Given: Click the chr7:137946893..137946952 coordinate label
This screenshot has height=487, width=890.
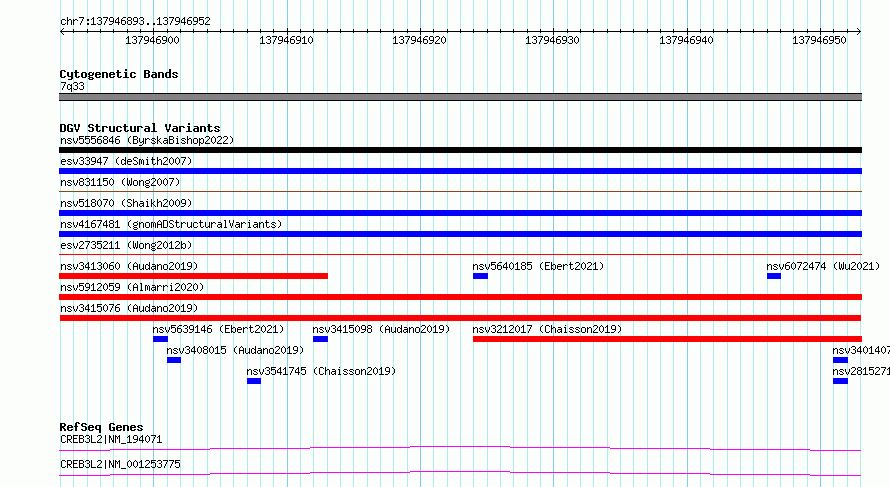Looking at the screenshot, I should [x=135, y=21].
